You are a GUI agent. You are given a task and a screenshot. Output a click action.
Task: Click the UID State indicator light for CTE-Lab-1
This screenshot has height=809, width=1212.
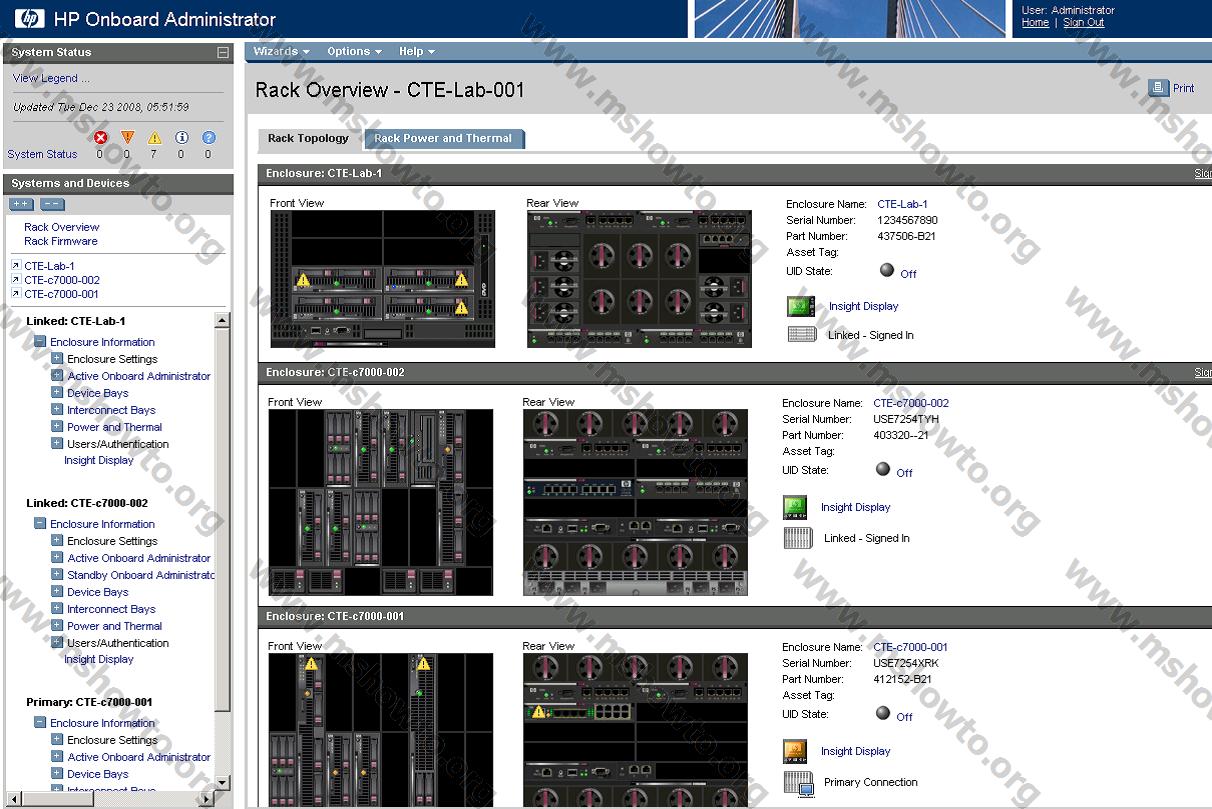pyautogui.click(x=886, y=270)
